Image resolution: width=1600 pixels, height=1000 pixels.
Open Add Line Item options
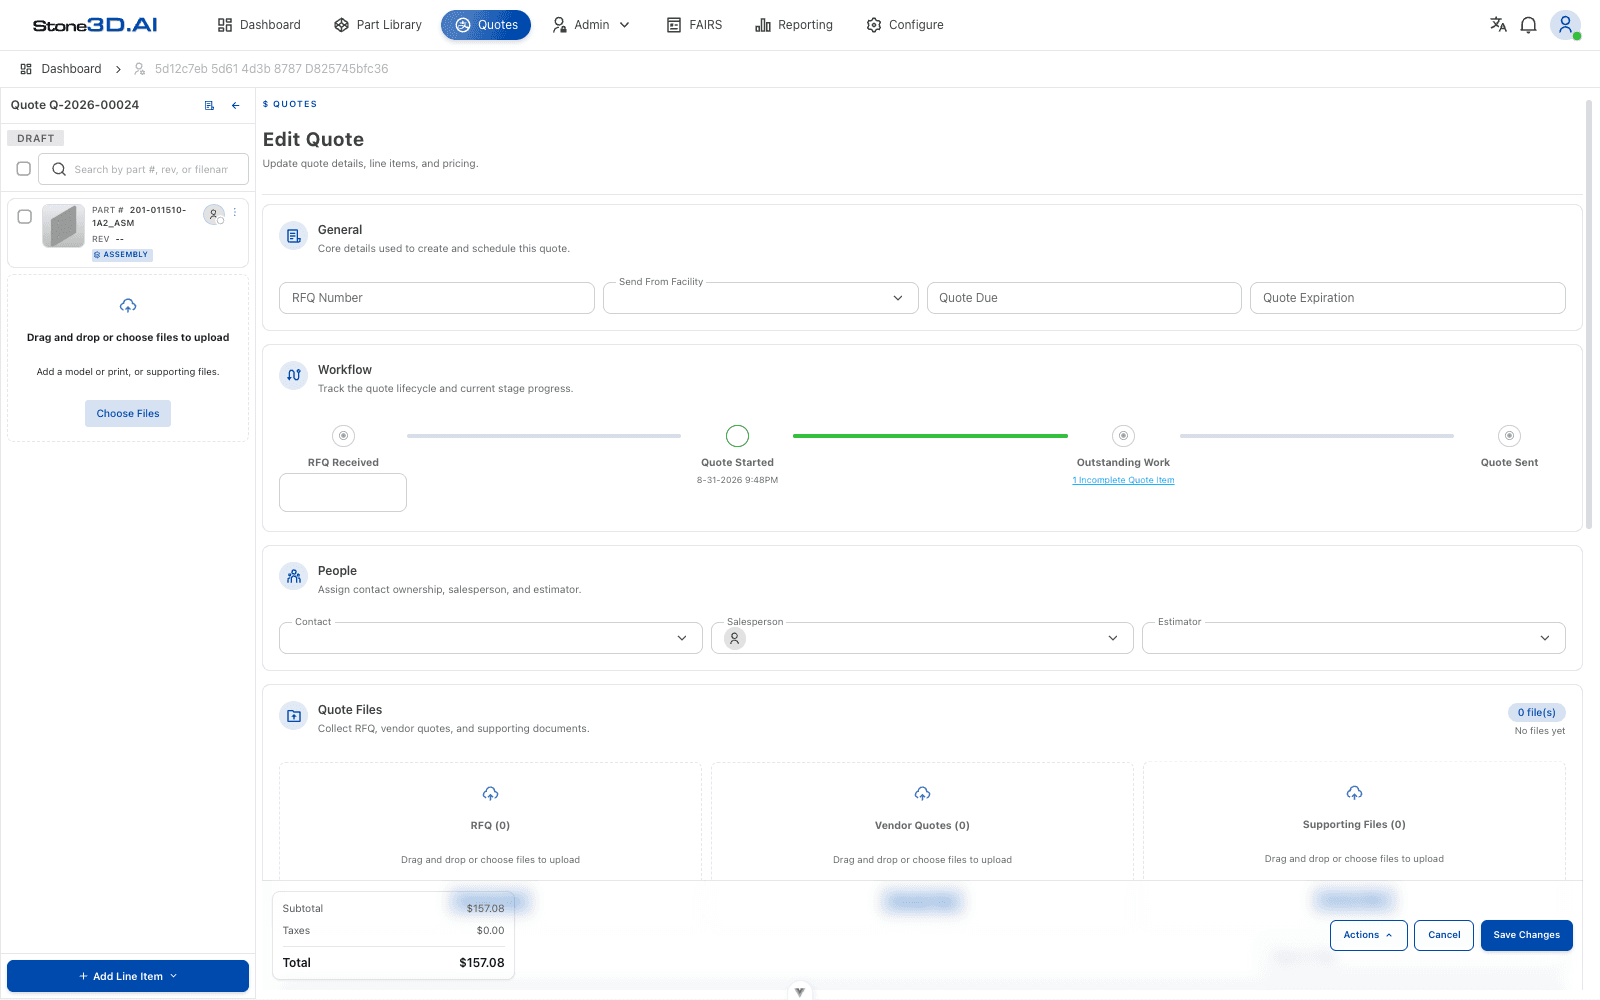(128, 976)
